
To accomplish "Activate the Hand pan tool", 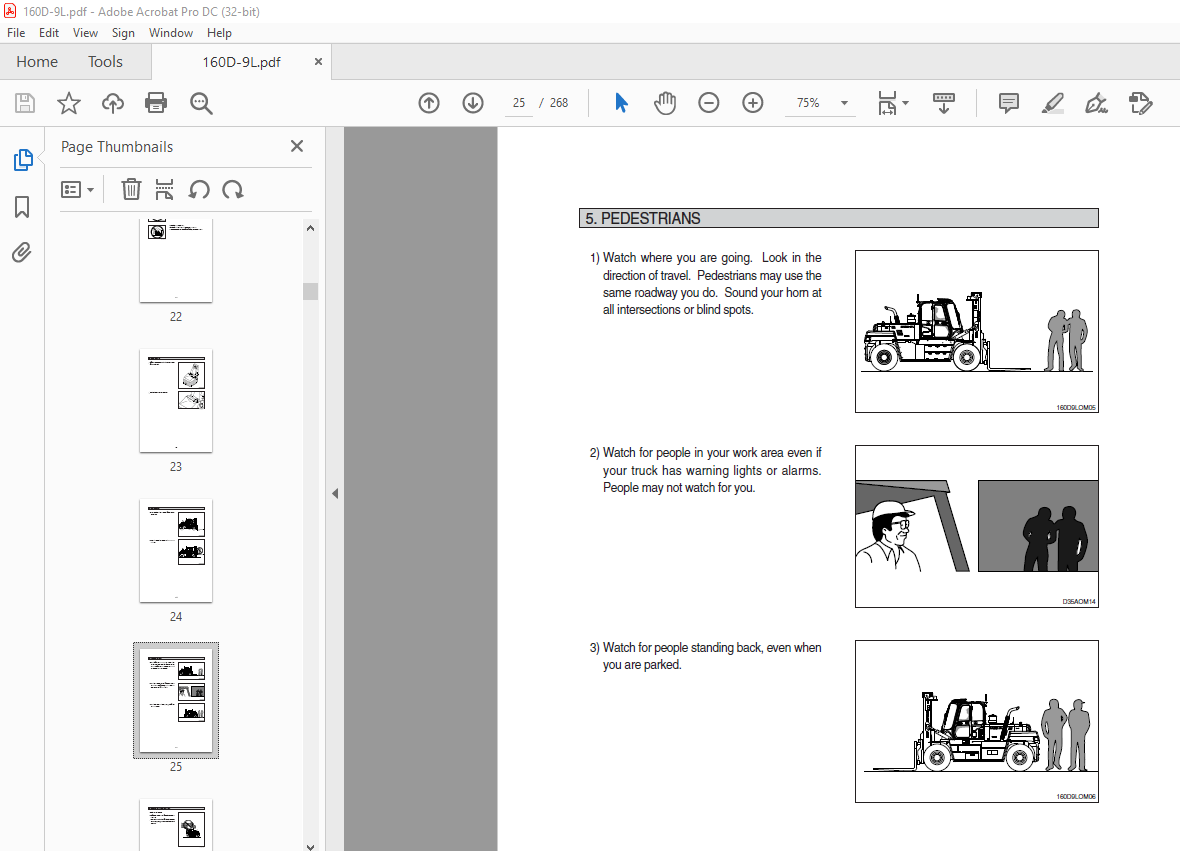I will (x=665, y=103).
